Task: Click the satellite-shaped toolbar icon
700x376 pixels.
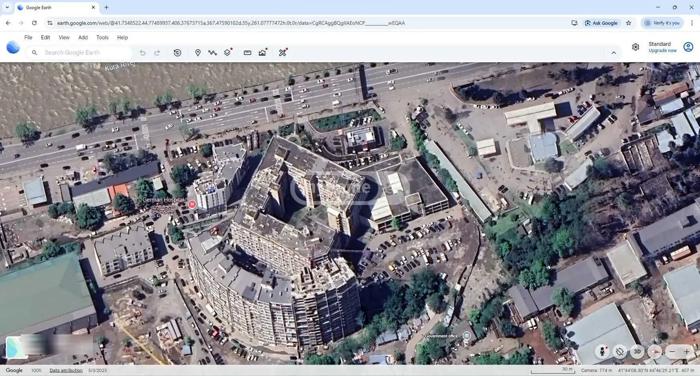Action: coord(283,52)
